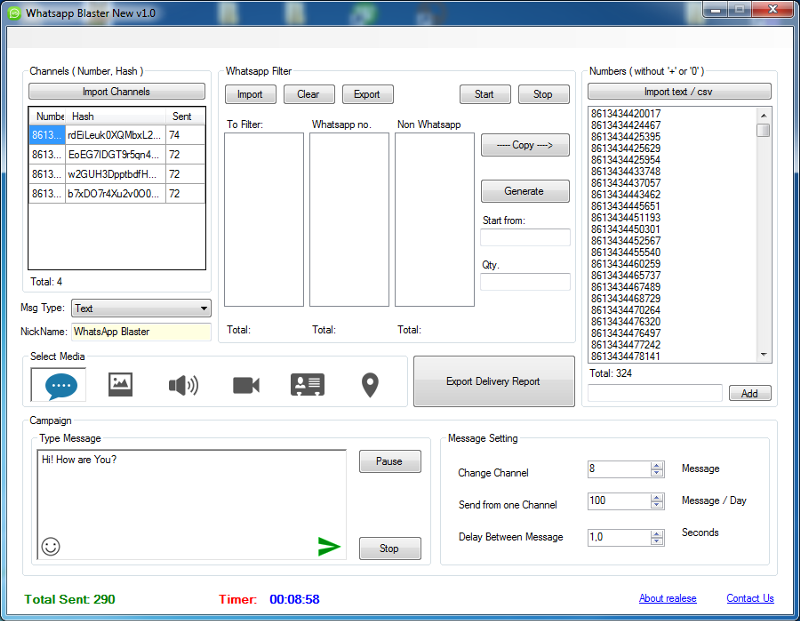Click the Import Channels button
The width and height of the screenshot is (800, 621).
coord(116,92)
